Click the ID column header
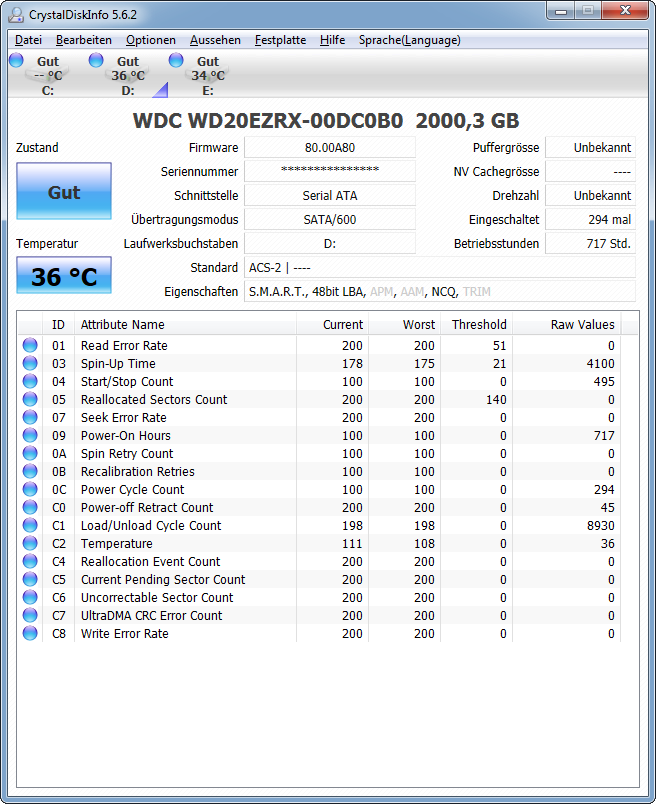656x804 pixels. coord(58,325)
